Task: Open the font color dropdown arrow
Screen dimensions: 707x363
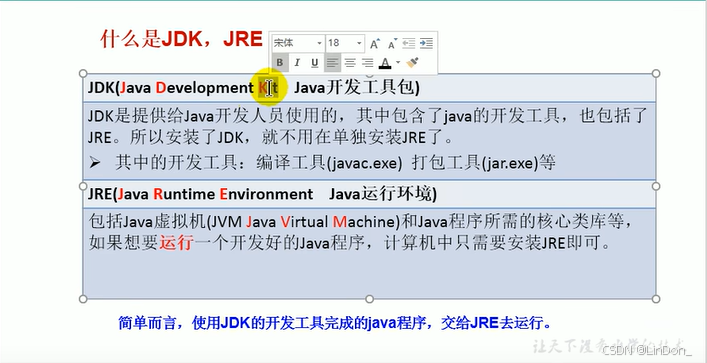Action: [398, 62]
